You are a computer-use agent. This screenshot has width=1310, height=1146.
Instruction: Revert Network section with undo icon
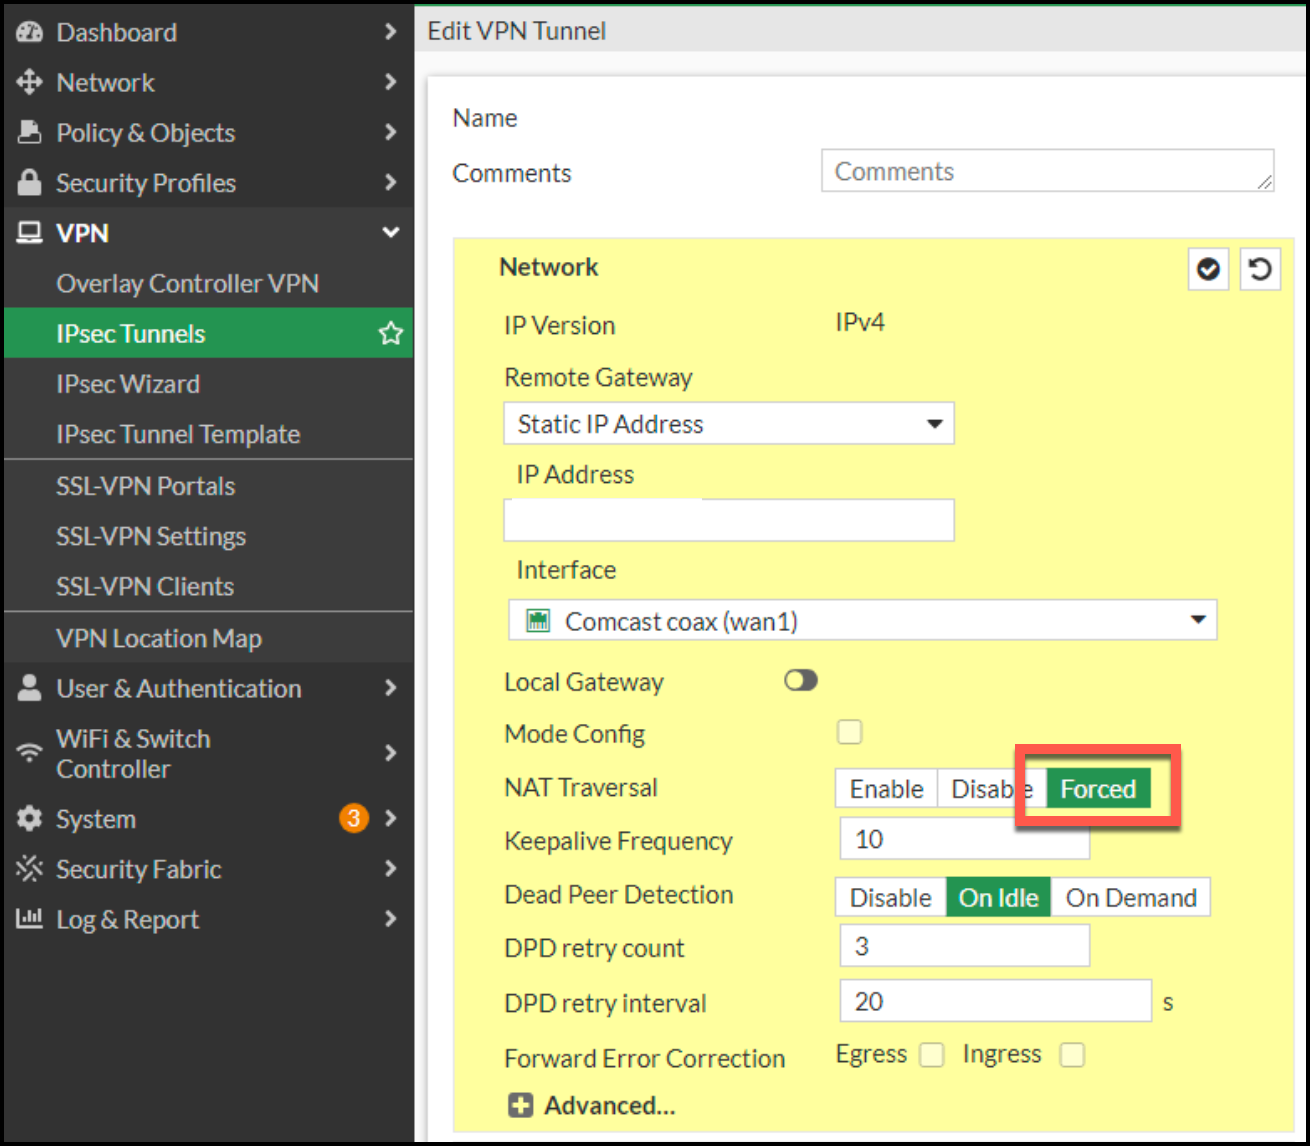(x=1260, y=269)
